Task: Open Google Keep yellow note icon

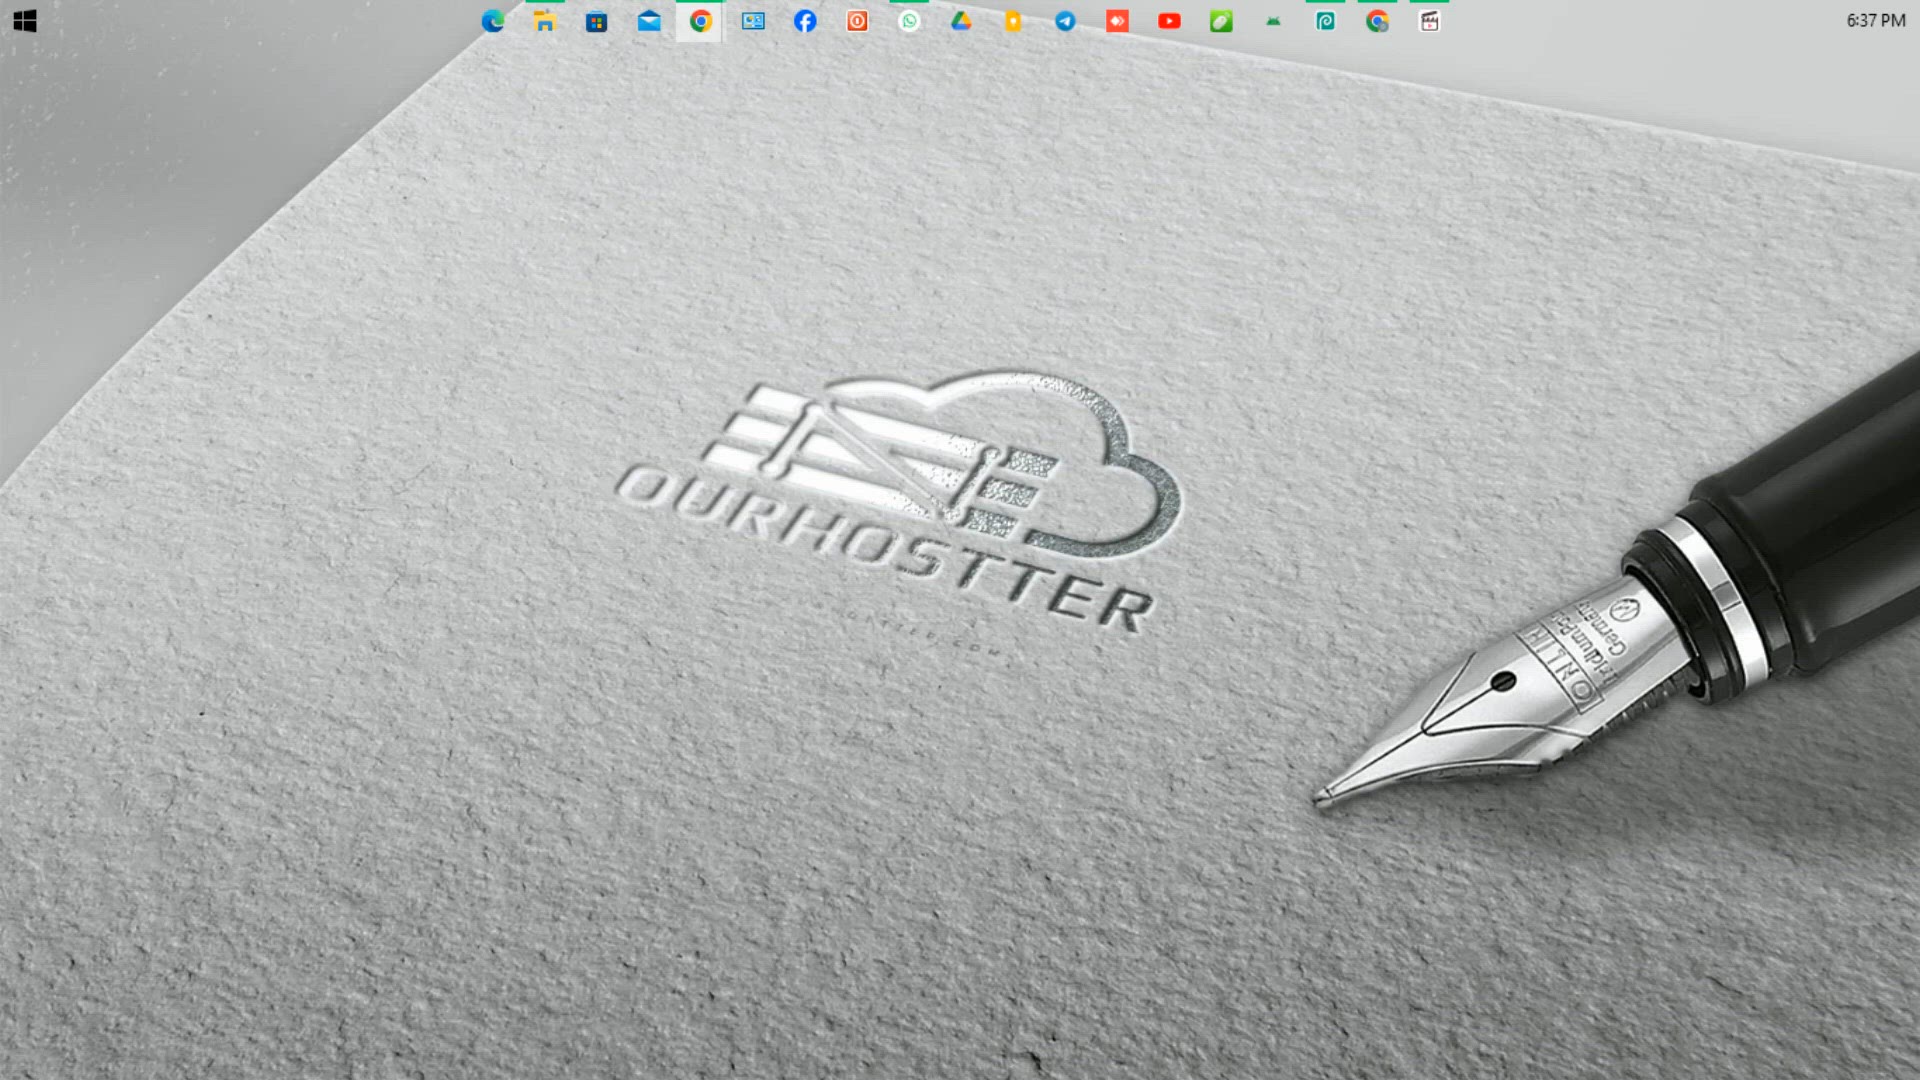Action: tap(1013, 21)
